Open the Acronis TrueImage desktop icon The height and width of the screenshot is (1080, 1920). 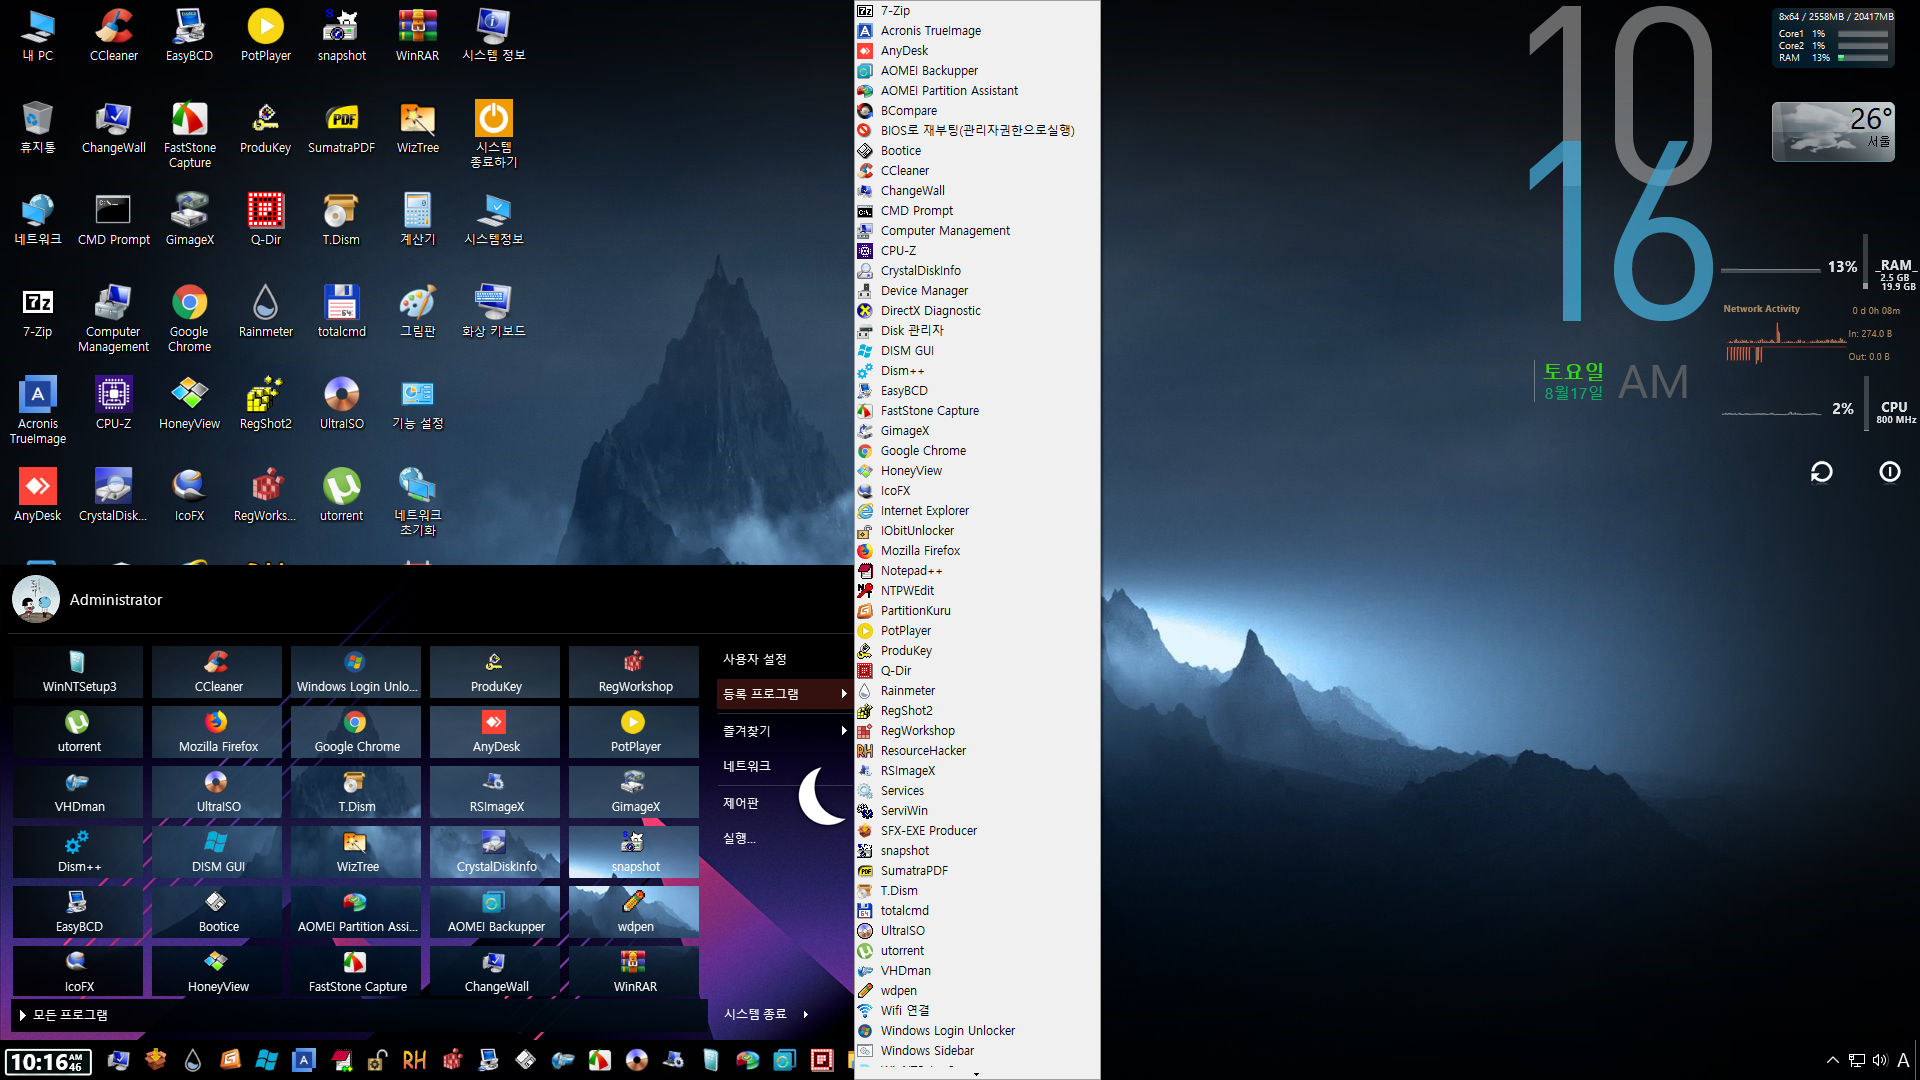pyautogui.click(x=38, y=411)
